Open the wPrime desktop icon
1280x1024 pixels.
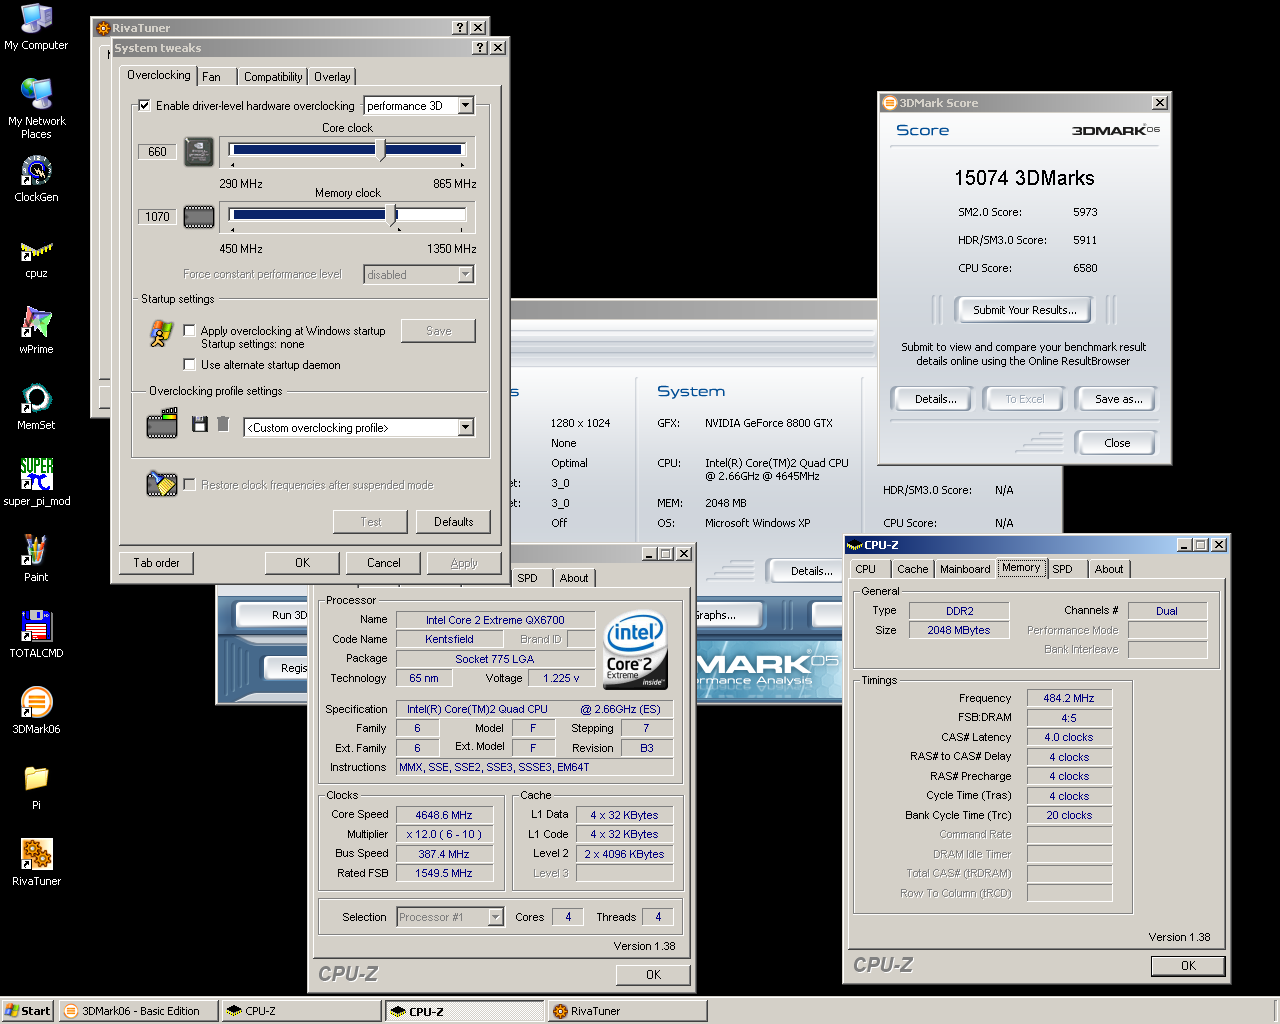[x=36, y=324]
